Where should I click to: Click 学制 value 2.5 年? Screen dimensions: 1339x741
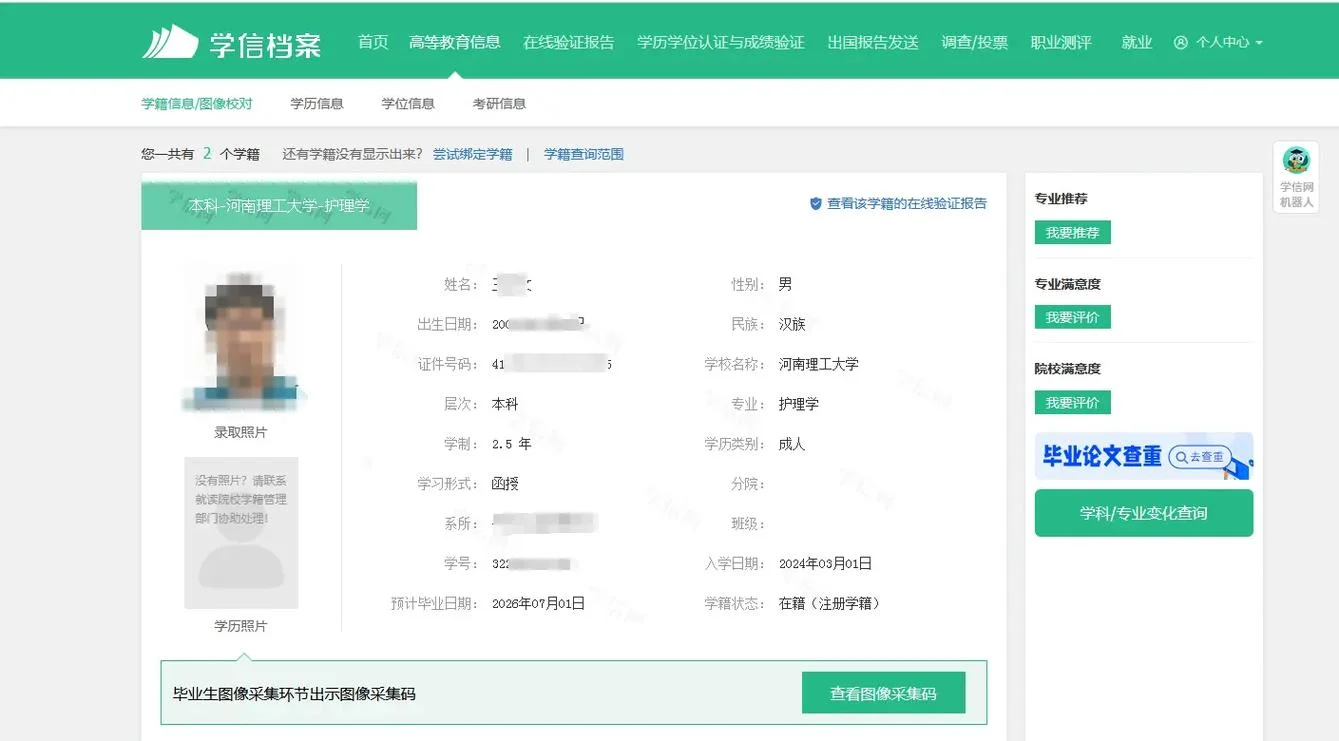(511, 444)
